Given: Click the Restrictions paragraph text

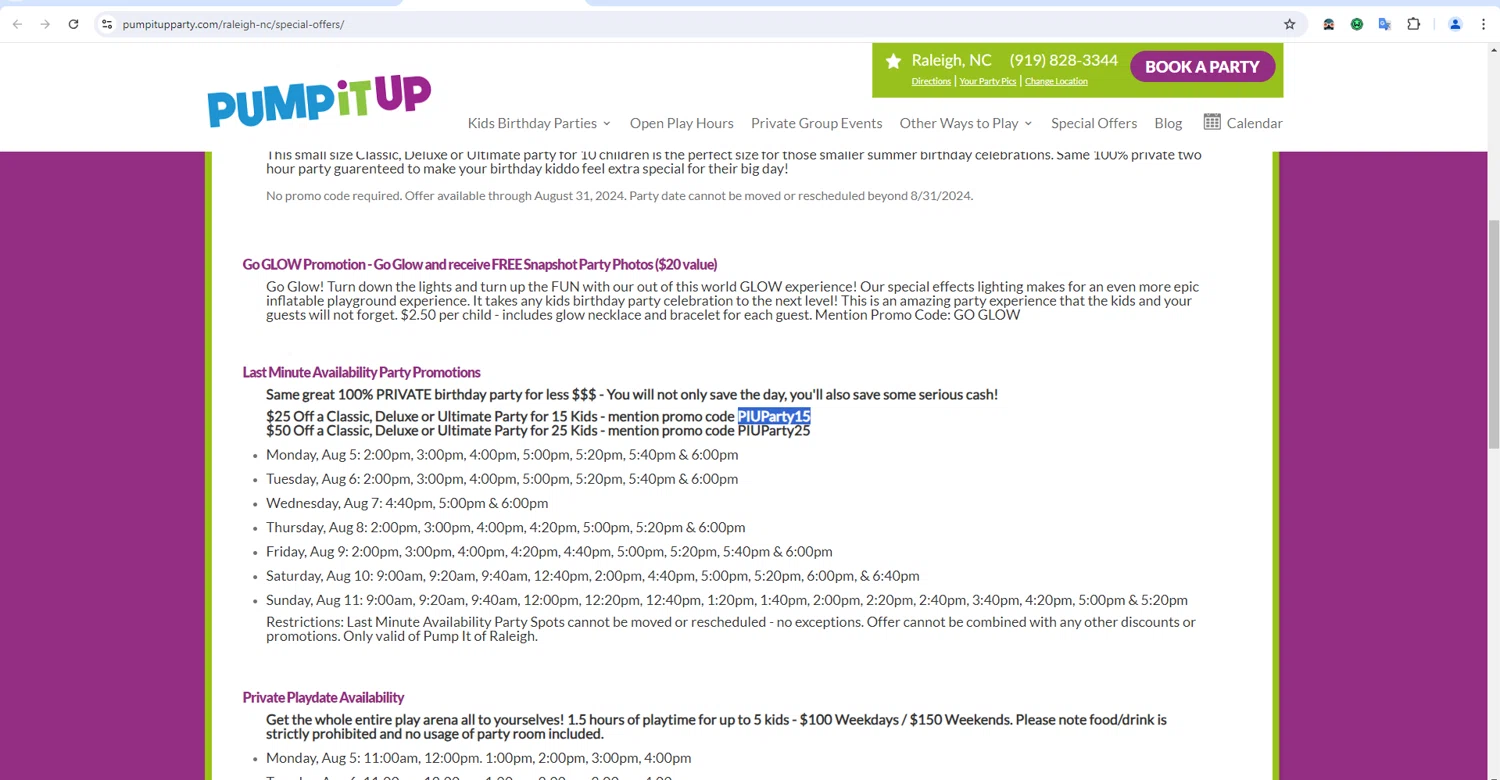Looking at the screenshot, I should click(731, 629).
